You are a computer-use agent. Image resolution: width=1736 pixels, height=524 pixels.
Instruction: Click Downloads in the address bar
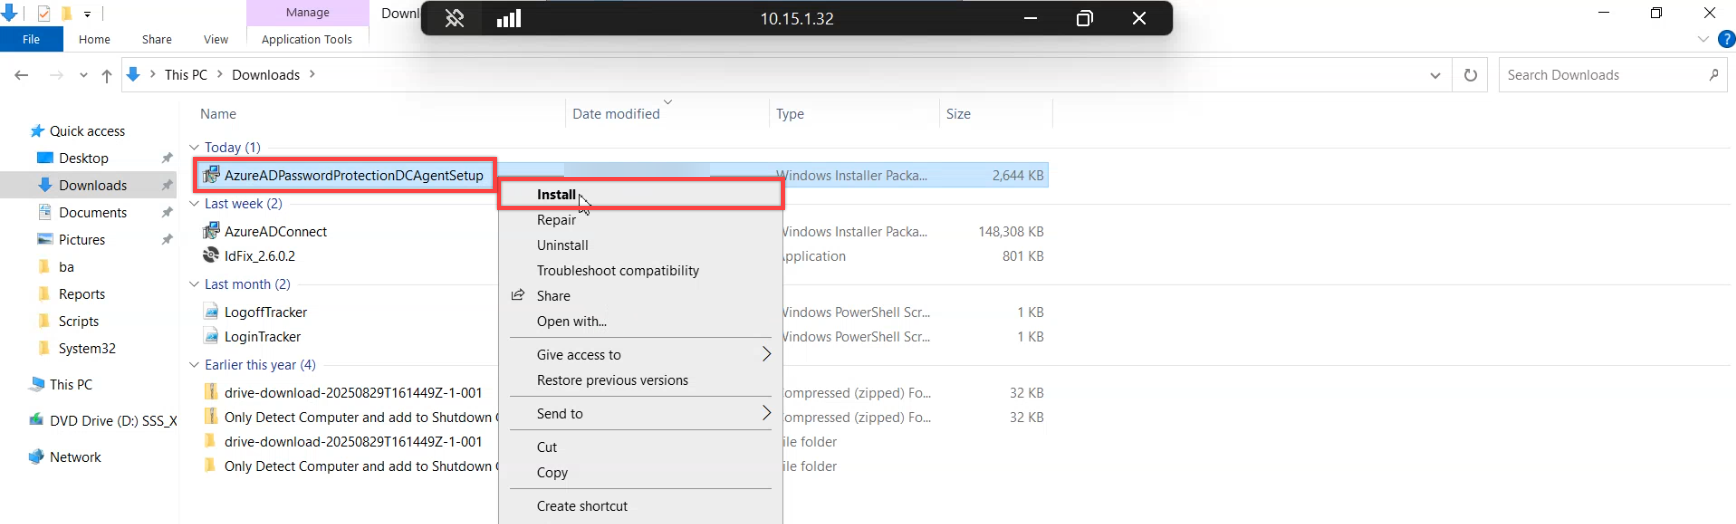266,75
